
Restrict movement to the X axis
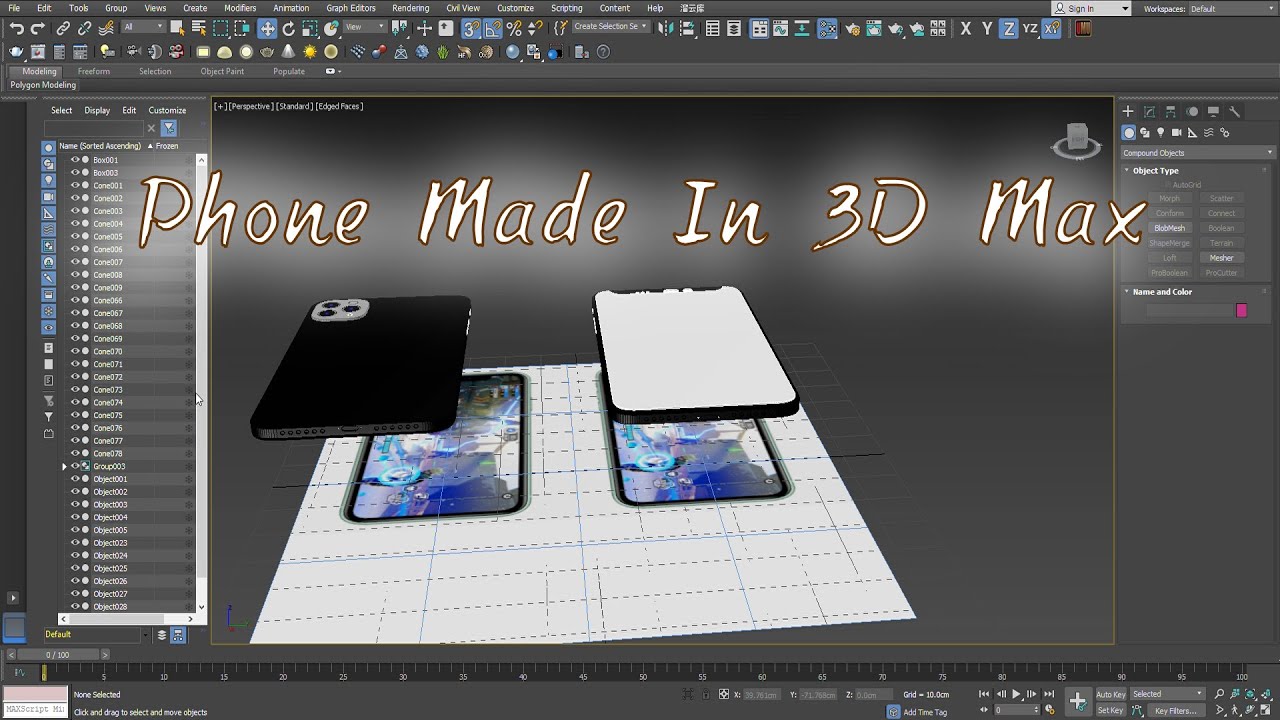[966, 29]
